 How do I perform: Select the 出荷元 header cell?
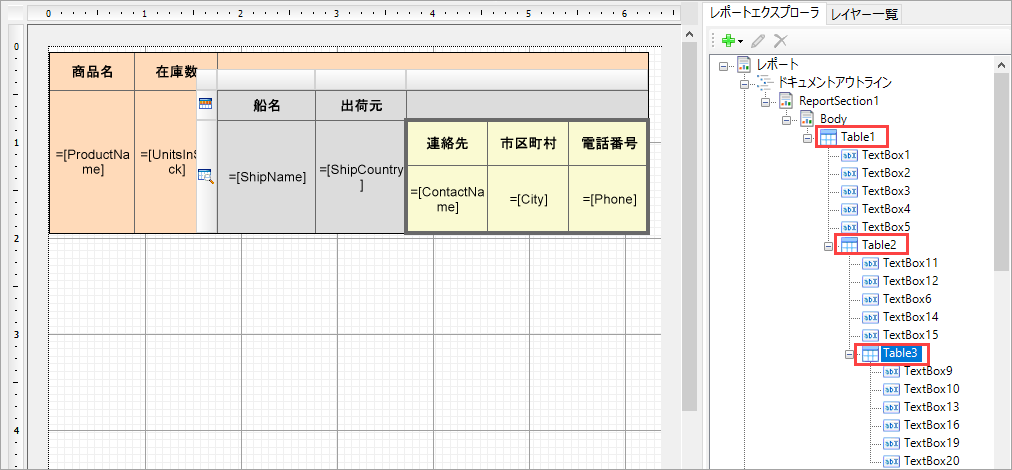pyautogui.click(x=361, y=106)
